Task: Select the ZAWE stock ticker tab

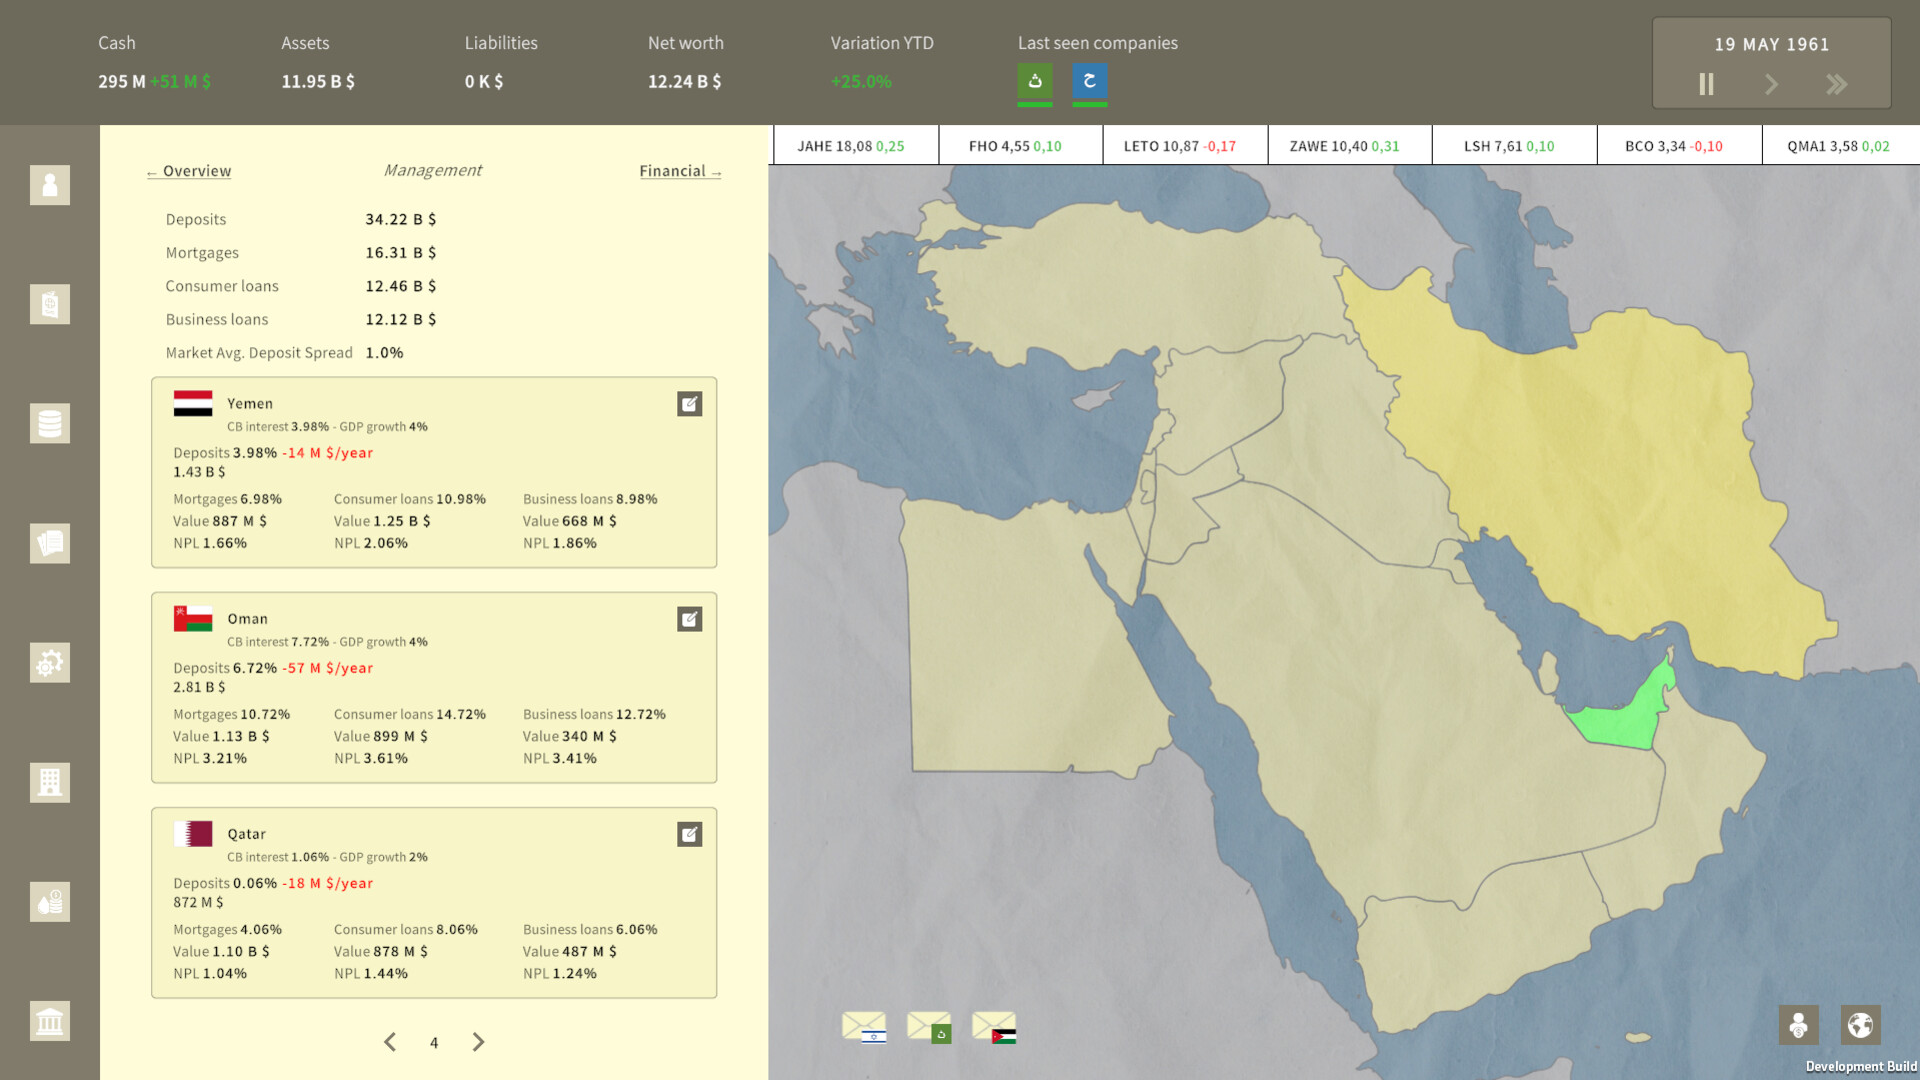Action: [1349, 144]
